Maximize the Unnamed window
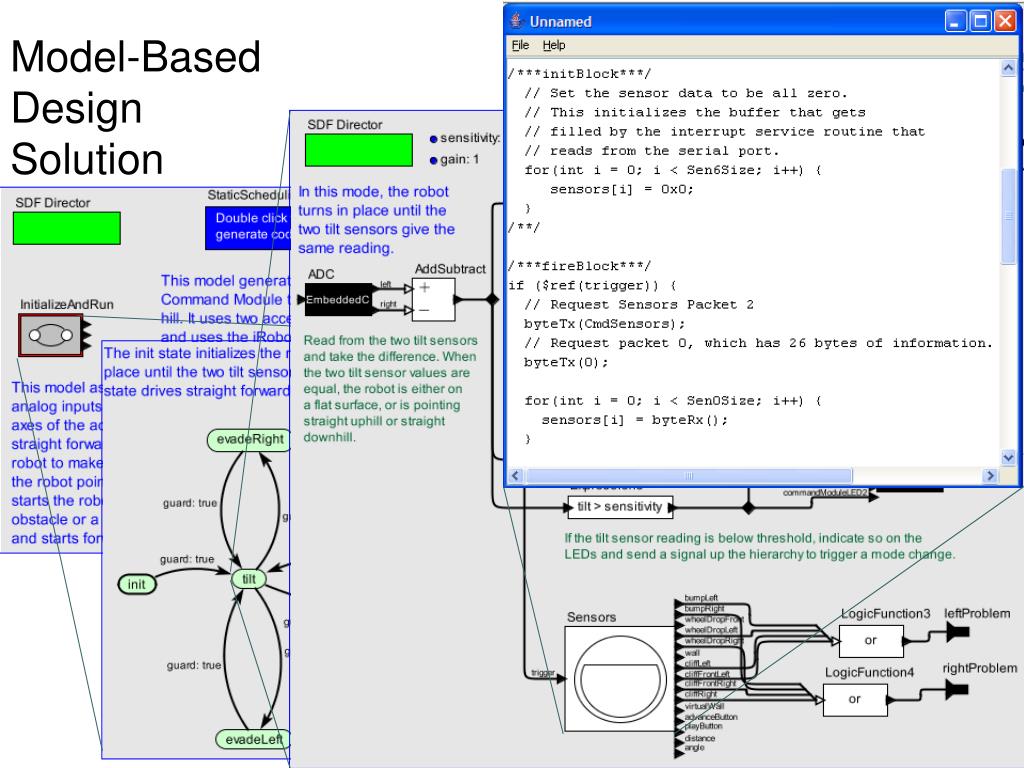This screenshot has width=1024, height=768. click(x=980, y=22)
